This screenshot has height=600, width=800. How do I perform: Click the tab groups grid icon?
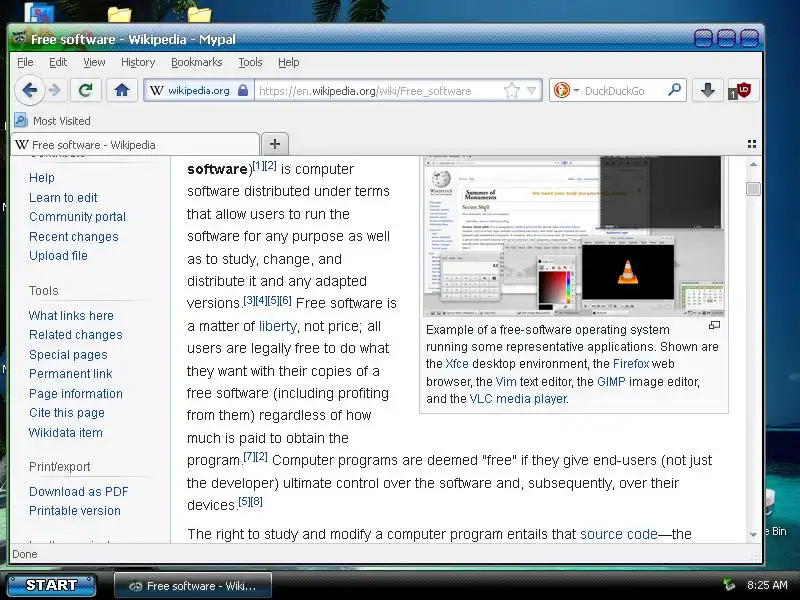[x=752, y=144]
